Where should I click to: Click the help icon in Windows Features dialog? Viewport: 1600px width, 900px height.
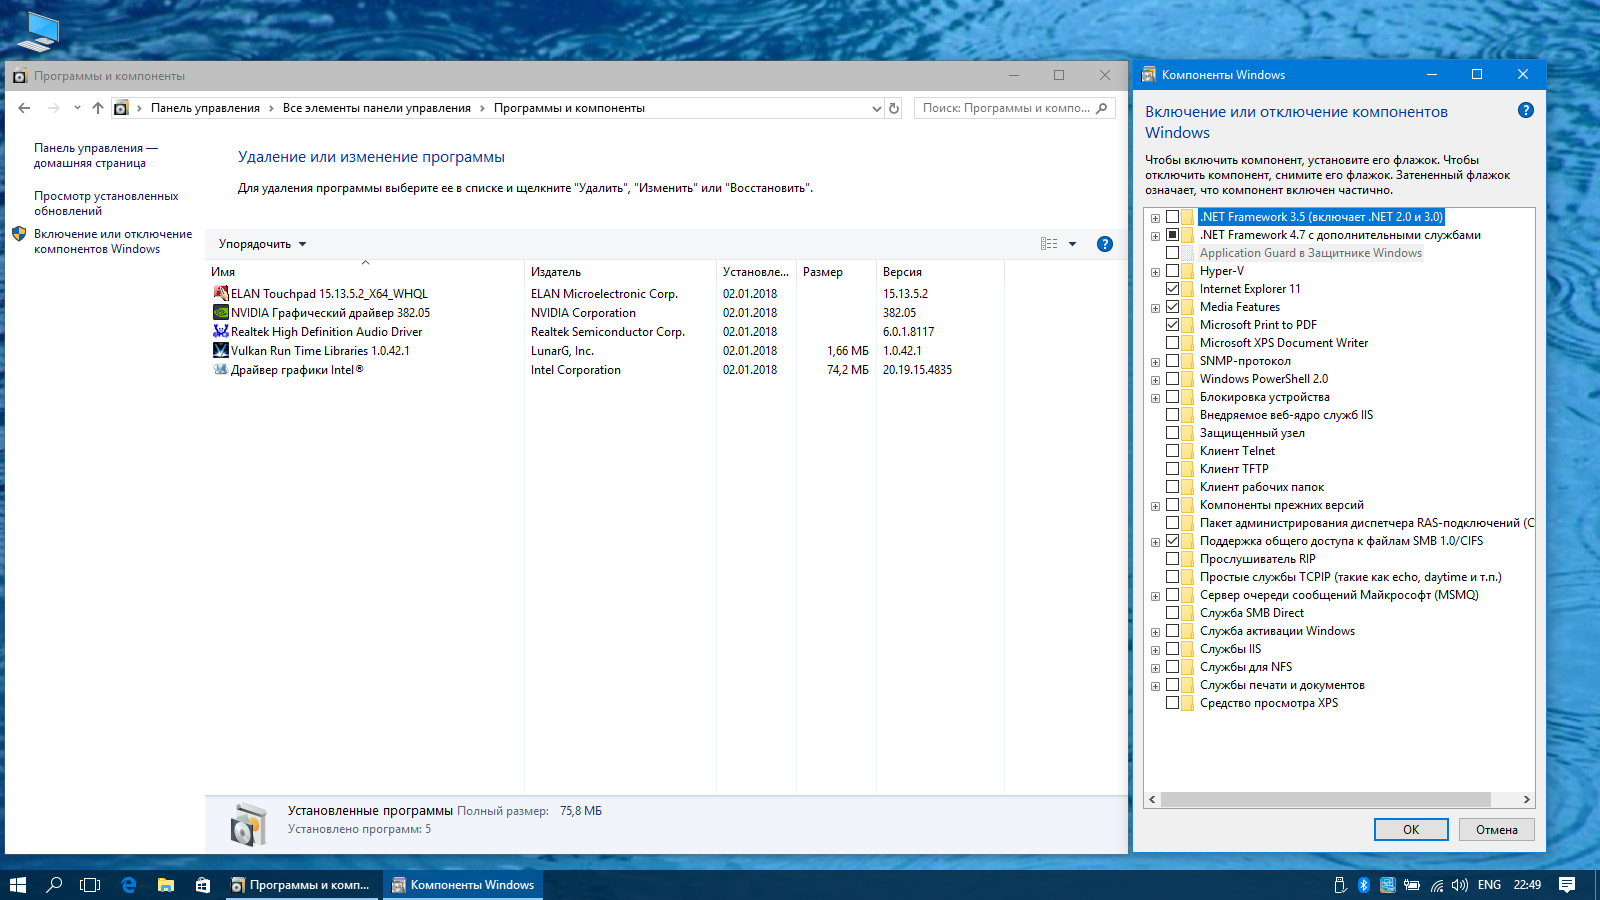[1525, 111]
